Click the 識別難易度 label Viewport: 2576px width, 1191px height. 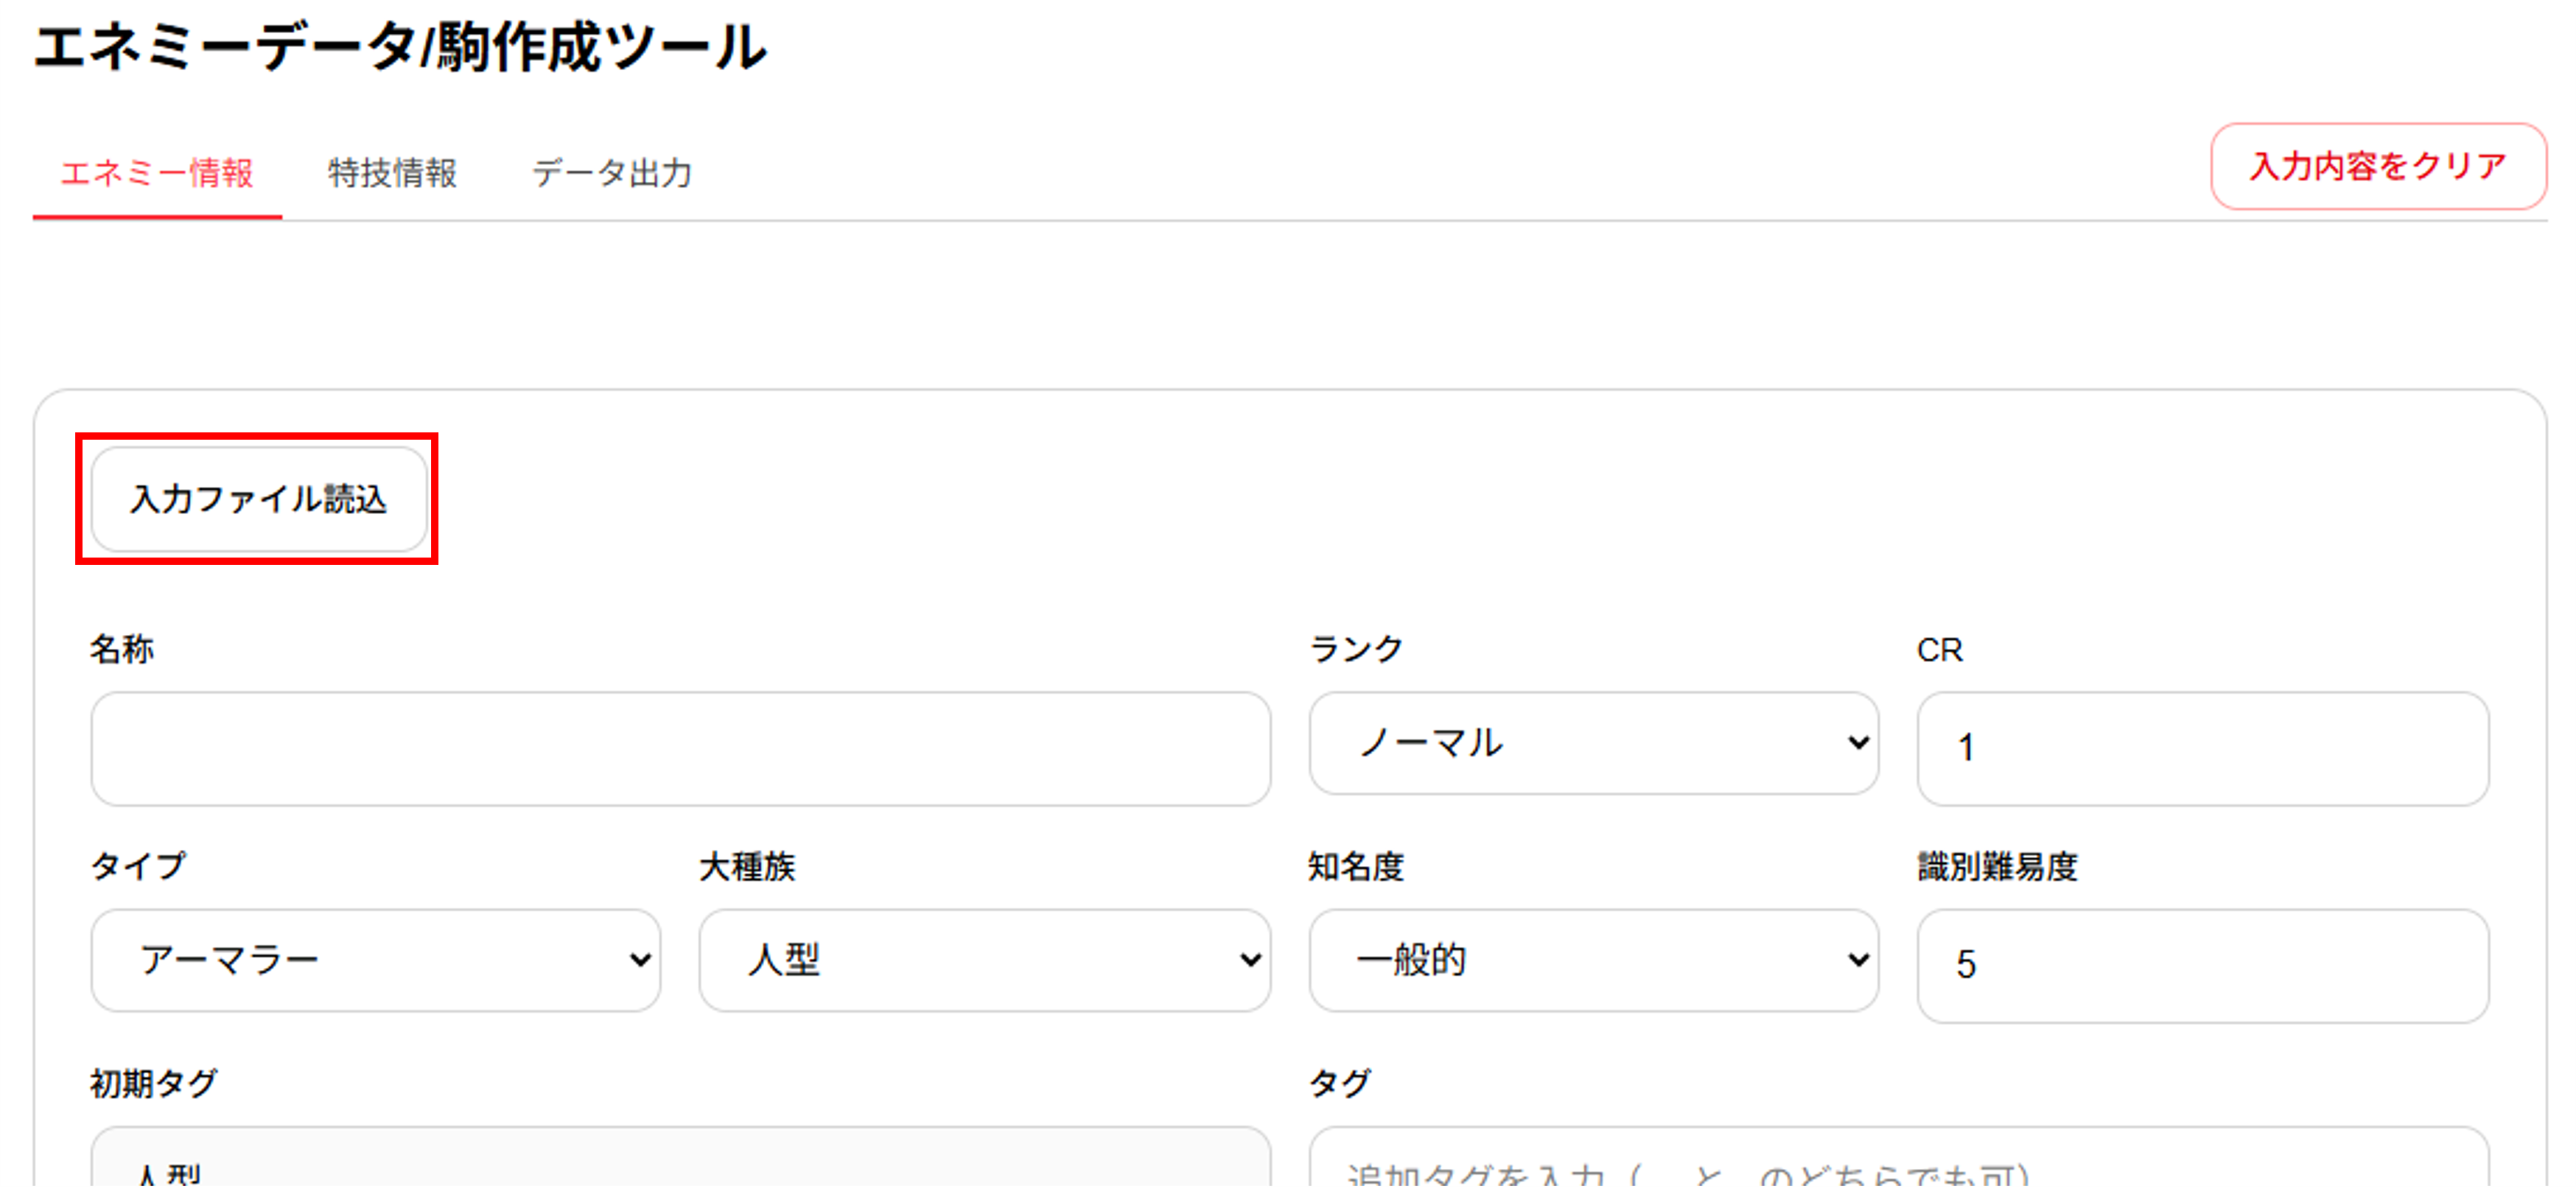tap(1997, 866)
